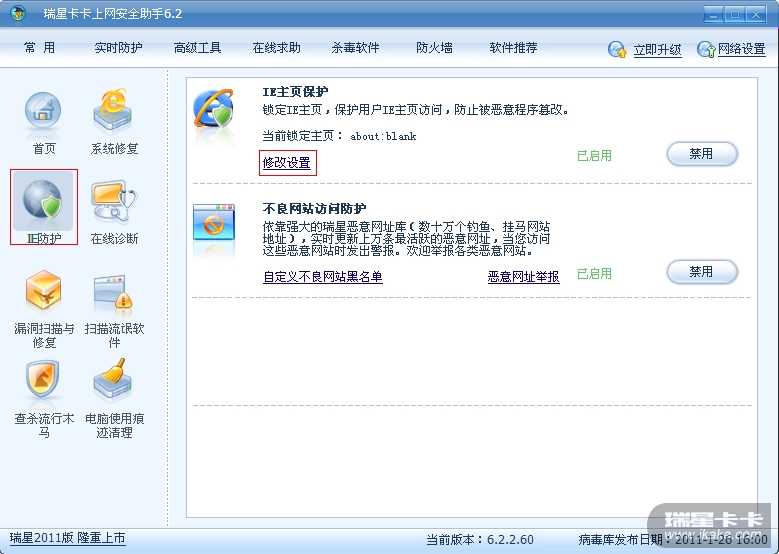Click the 不良网站访问防护 heading
The height and width of the screenshot is (554, 779).
click(x=314, y=209)
